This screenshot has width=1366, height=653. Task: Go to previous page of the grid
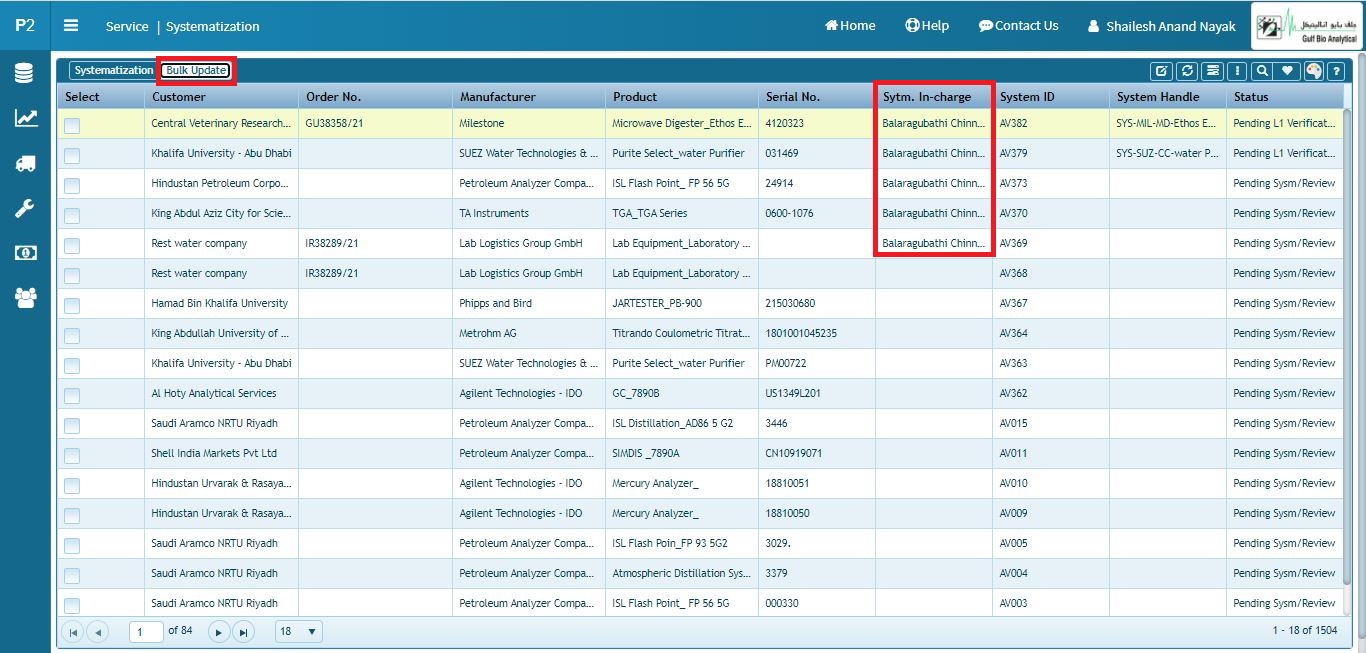click(x=97, y=632)
